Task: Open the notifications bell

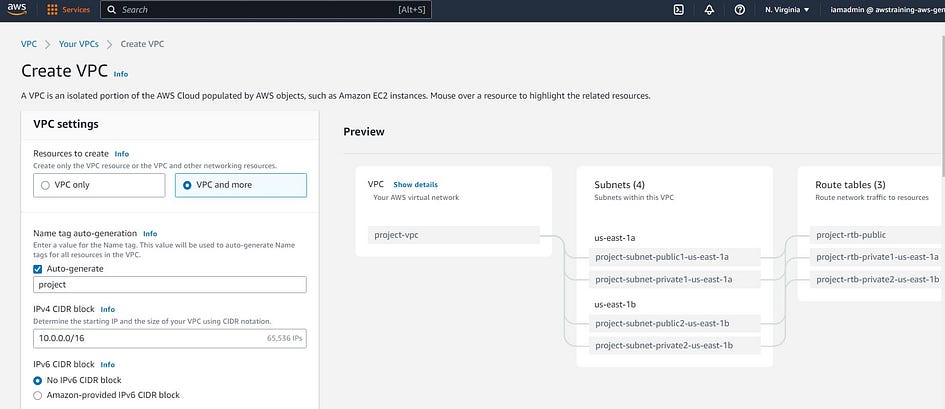Action: (709, 10)
